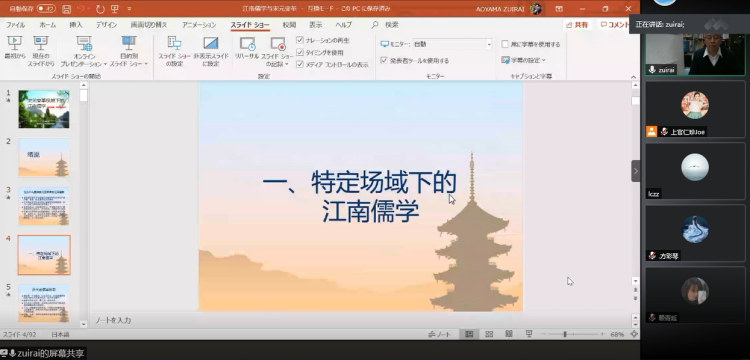
Task: Open the View (表示) tab
Action: pyautogui.click(x=315, y=25)
